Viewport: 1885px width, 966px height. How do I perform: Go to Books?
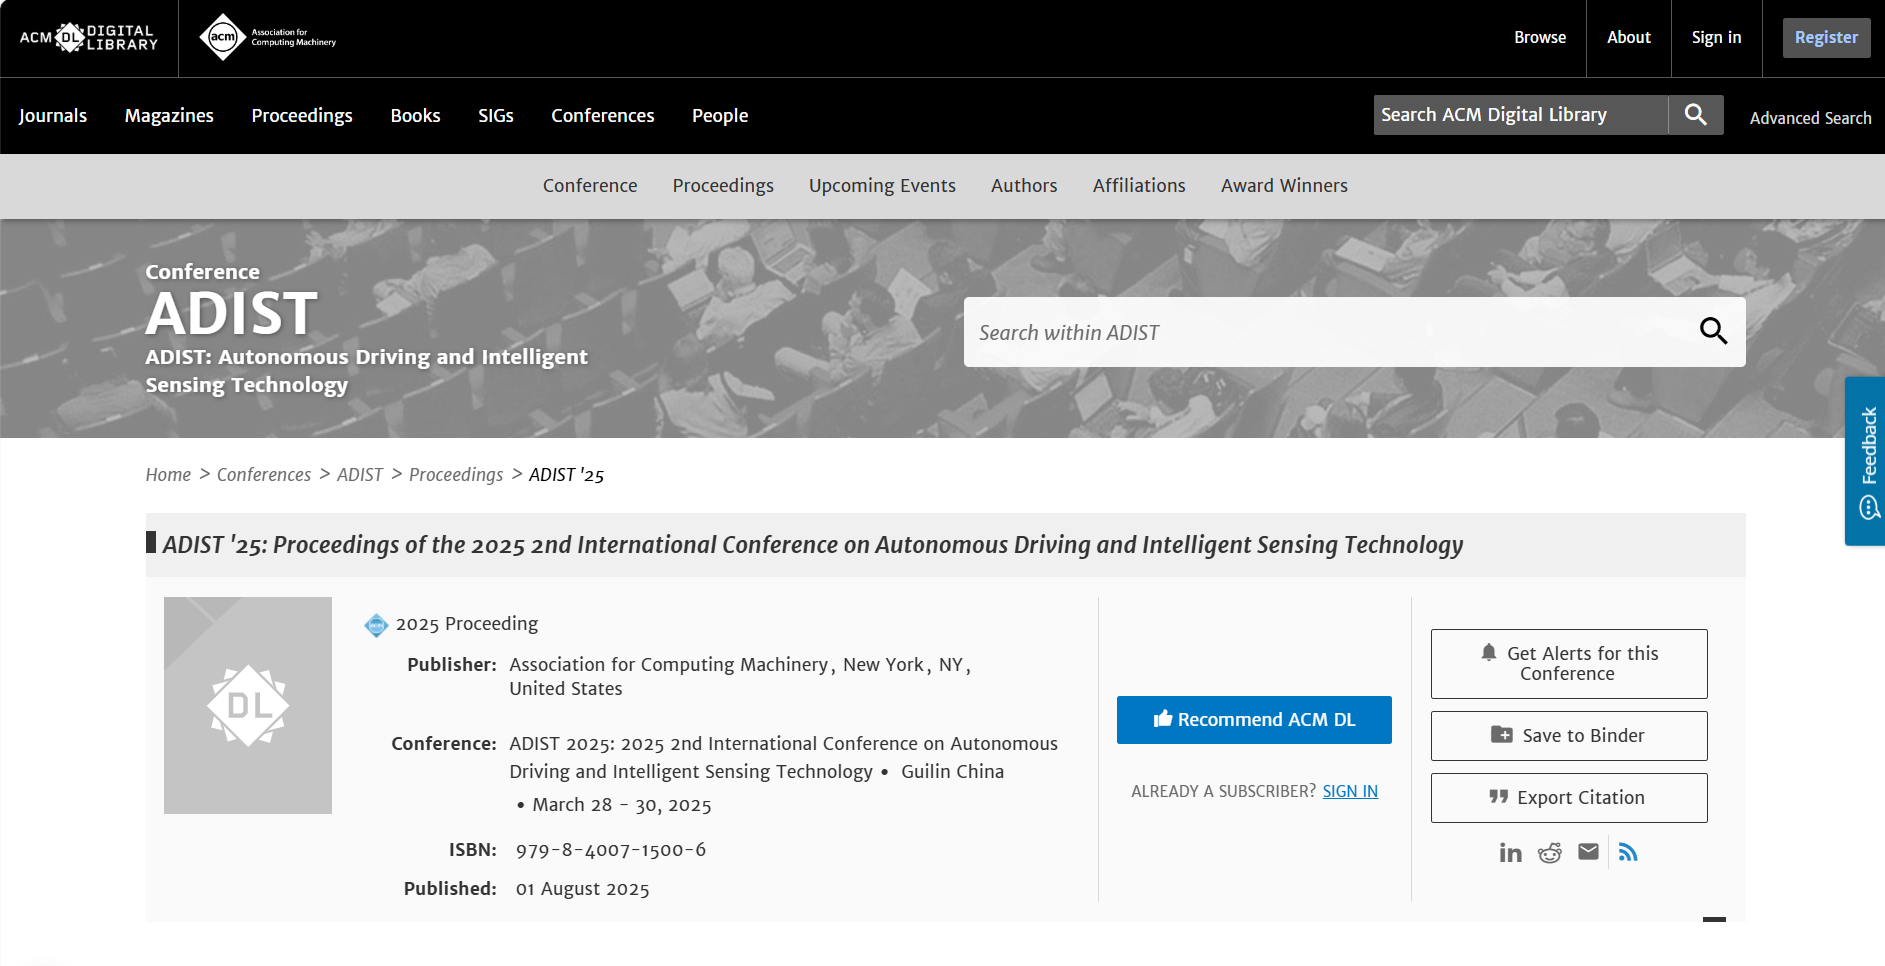[x=415, y=115]
